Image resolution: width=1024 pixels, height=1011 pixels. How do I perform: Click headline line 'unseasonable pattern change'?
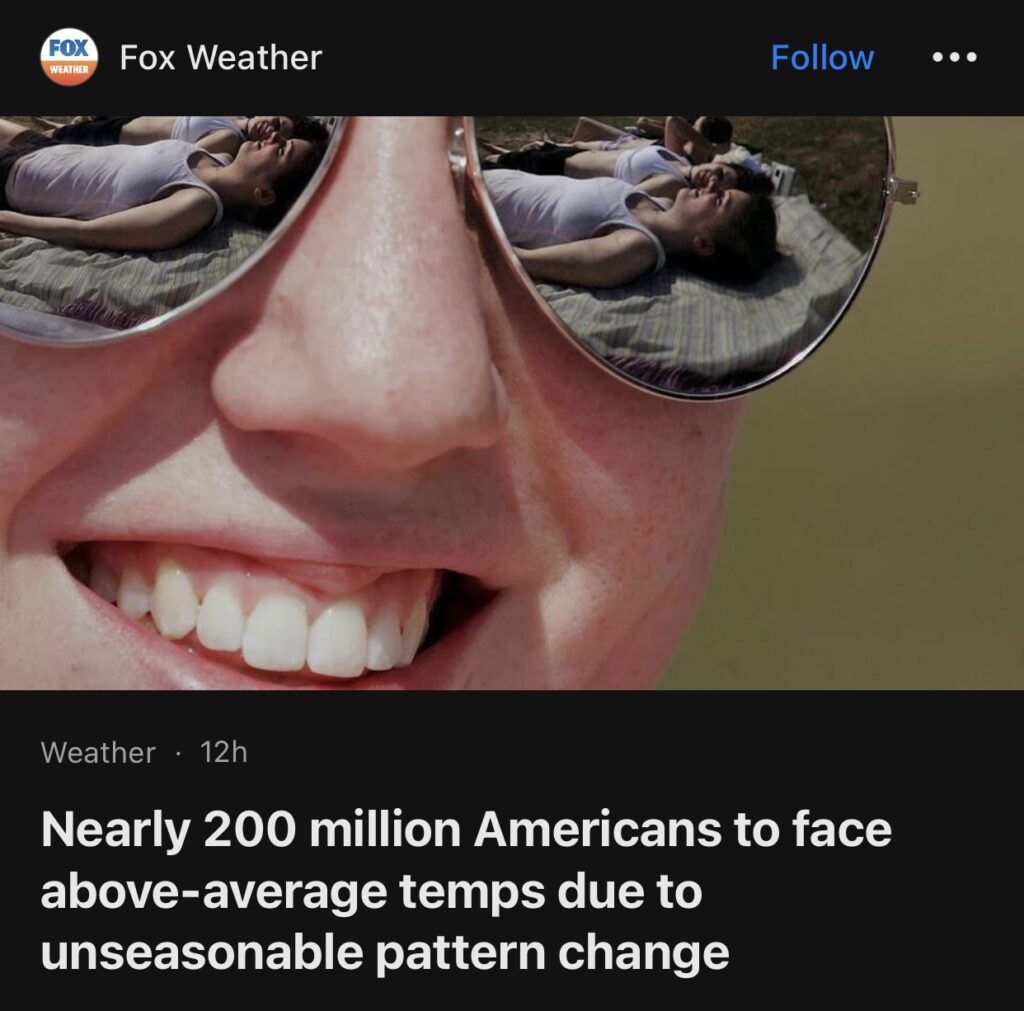click(385, 953)
